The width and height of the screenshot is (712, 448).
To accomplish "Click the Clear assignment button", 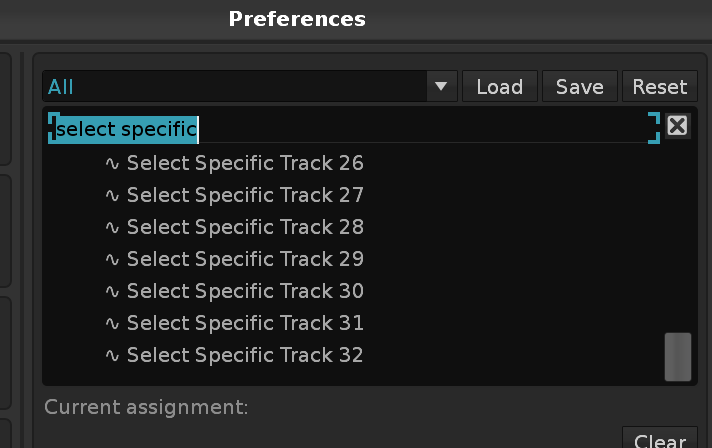I will [659, 440].
